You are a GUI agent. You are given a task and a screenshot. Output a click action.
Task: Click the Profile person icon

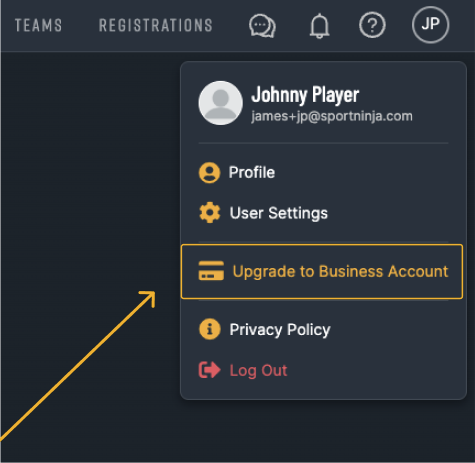tap(209, 173)
